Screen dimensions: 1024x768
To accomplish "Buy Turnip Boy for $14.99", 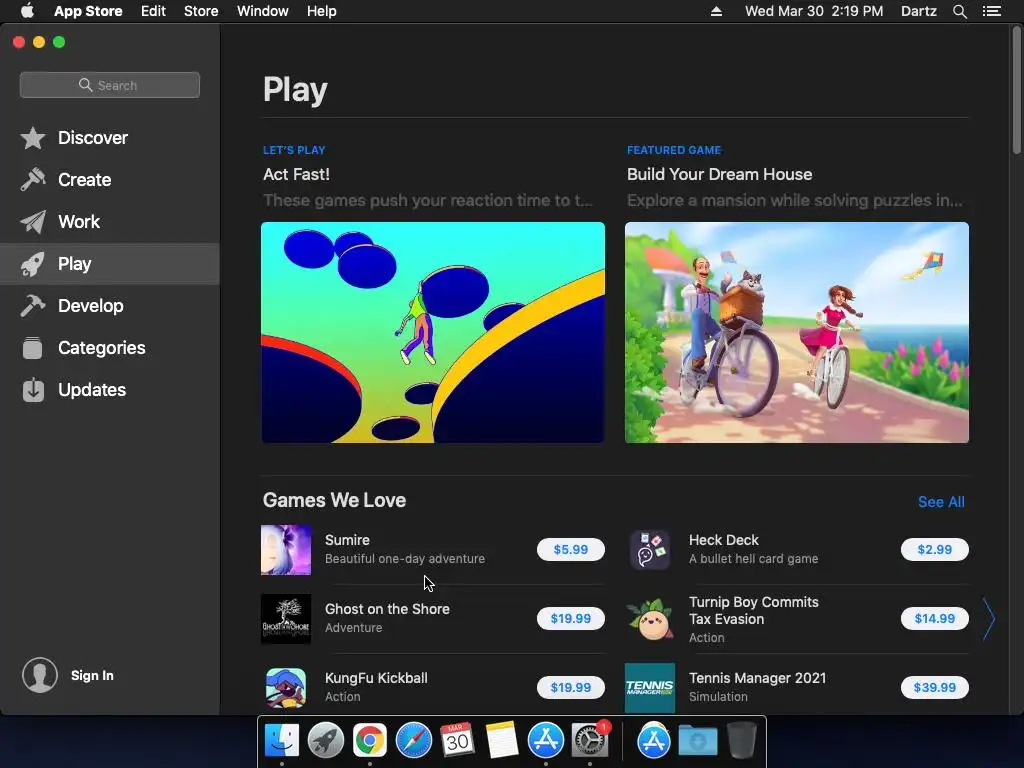I will coord(935,618).
